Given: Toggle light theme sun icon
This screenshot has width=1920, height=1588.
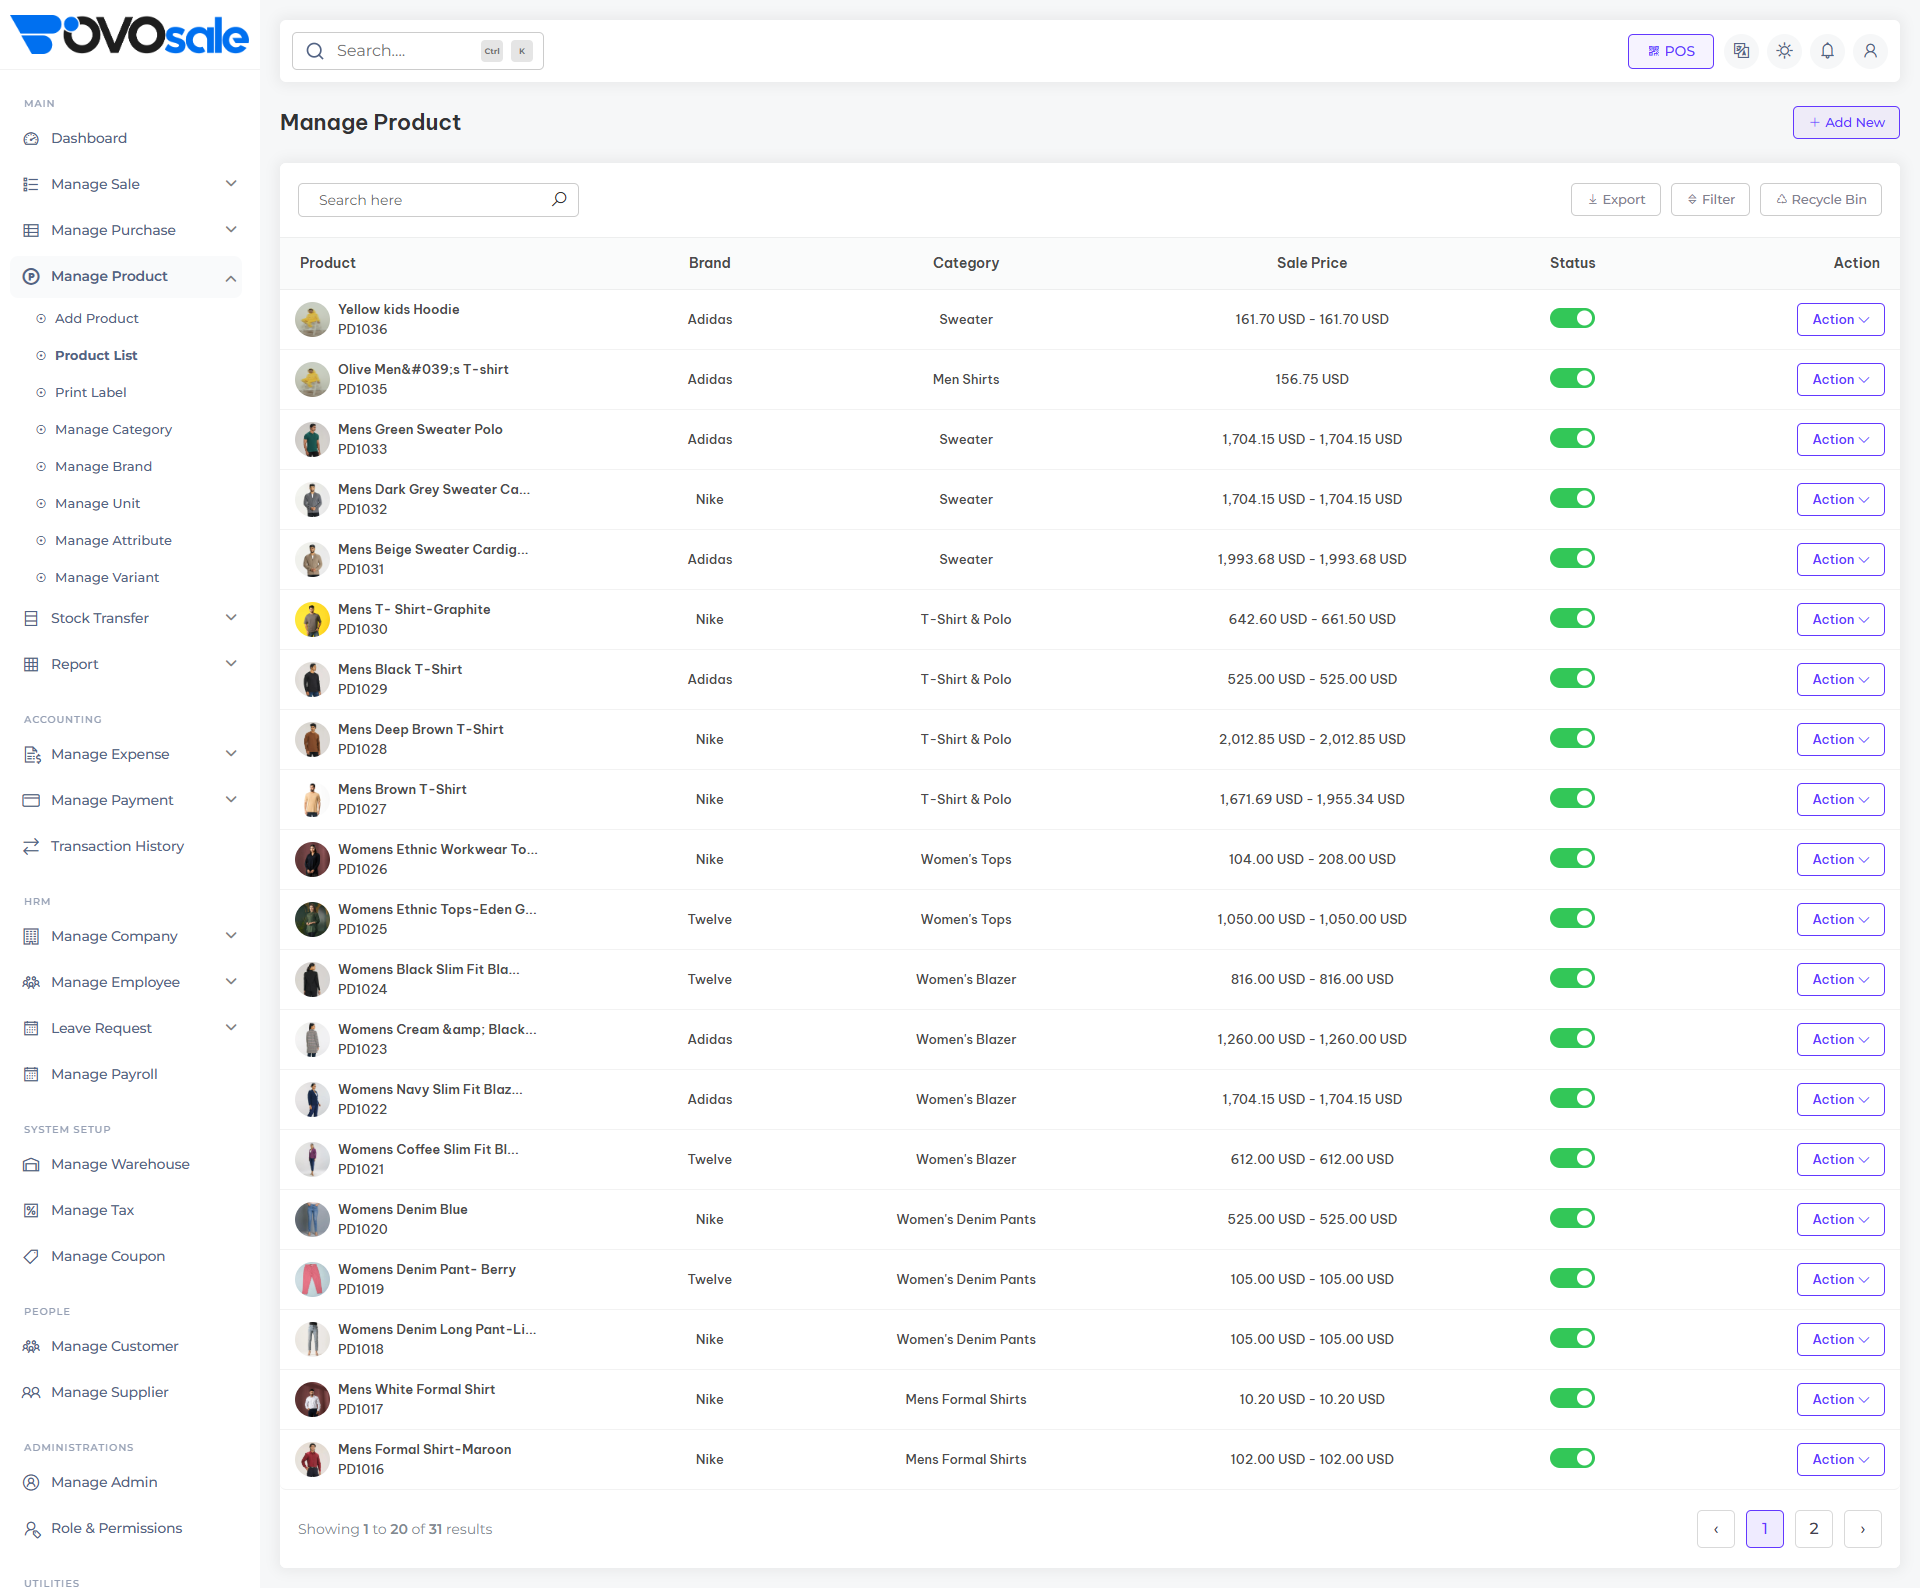Looking at the screenshot, I should pos(1784,51).
